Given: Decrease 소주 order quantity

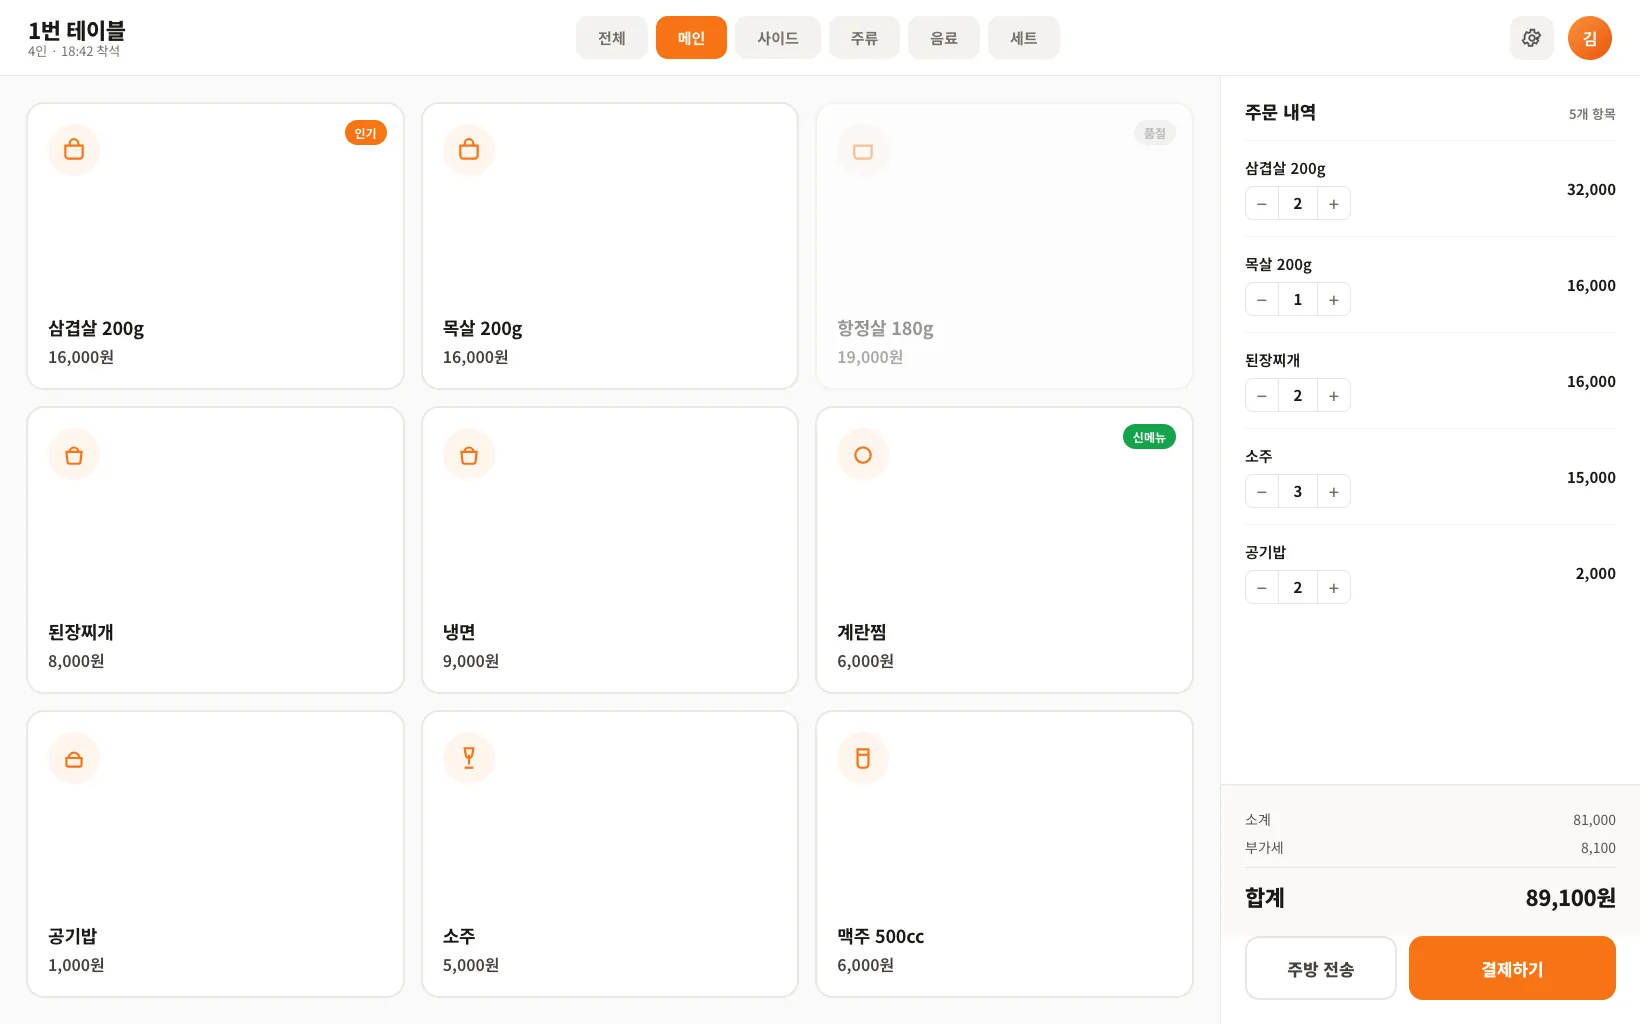Looking at the screenshot, I should click(1262, 492).
